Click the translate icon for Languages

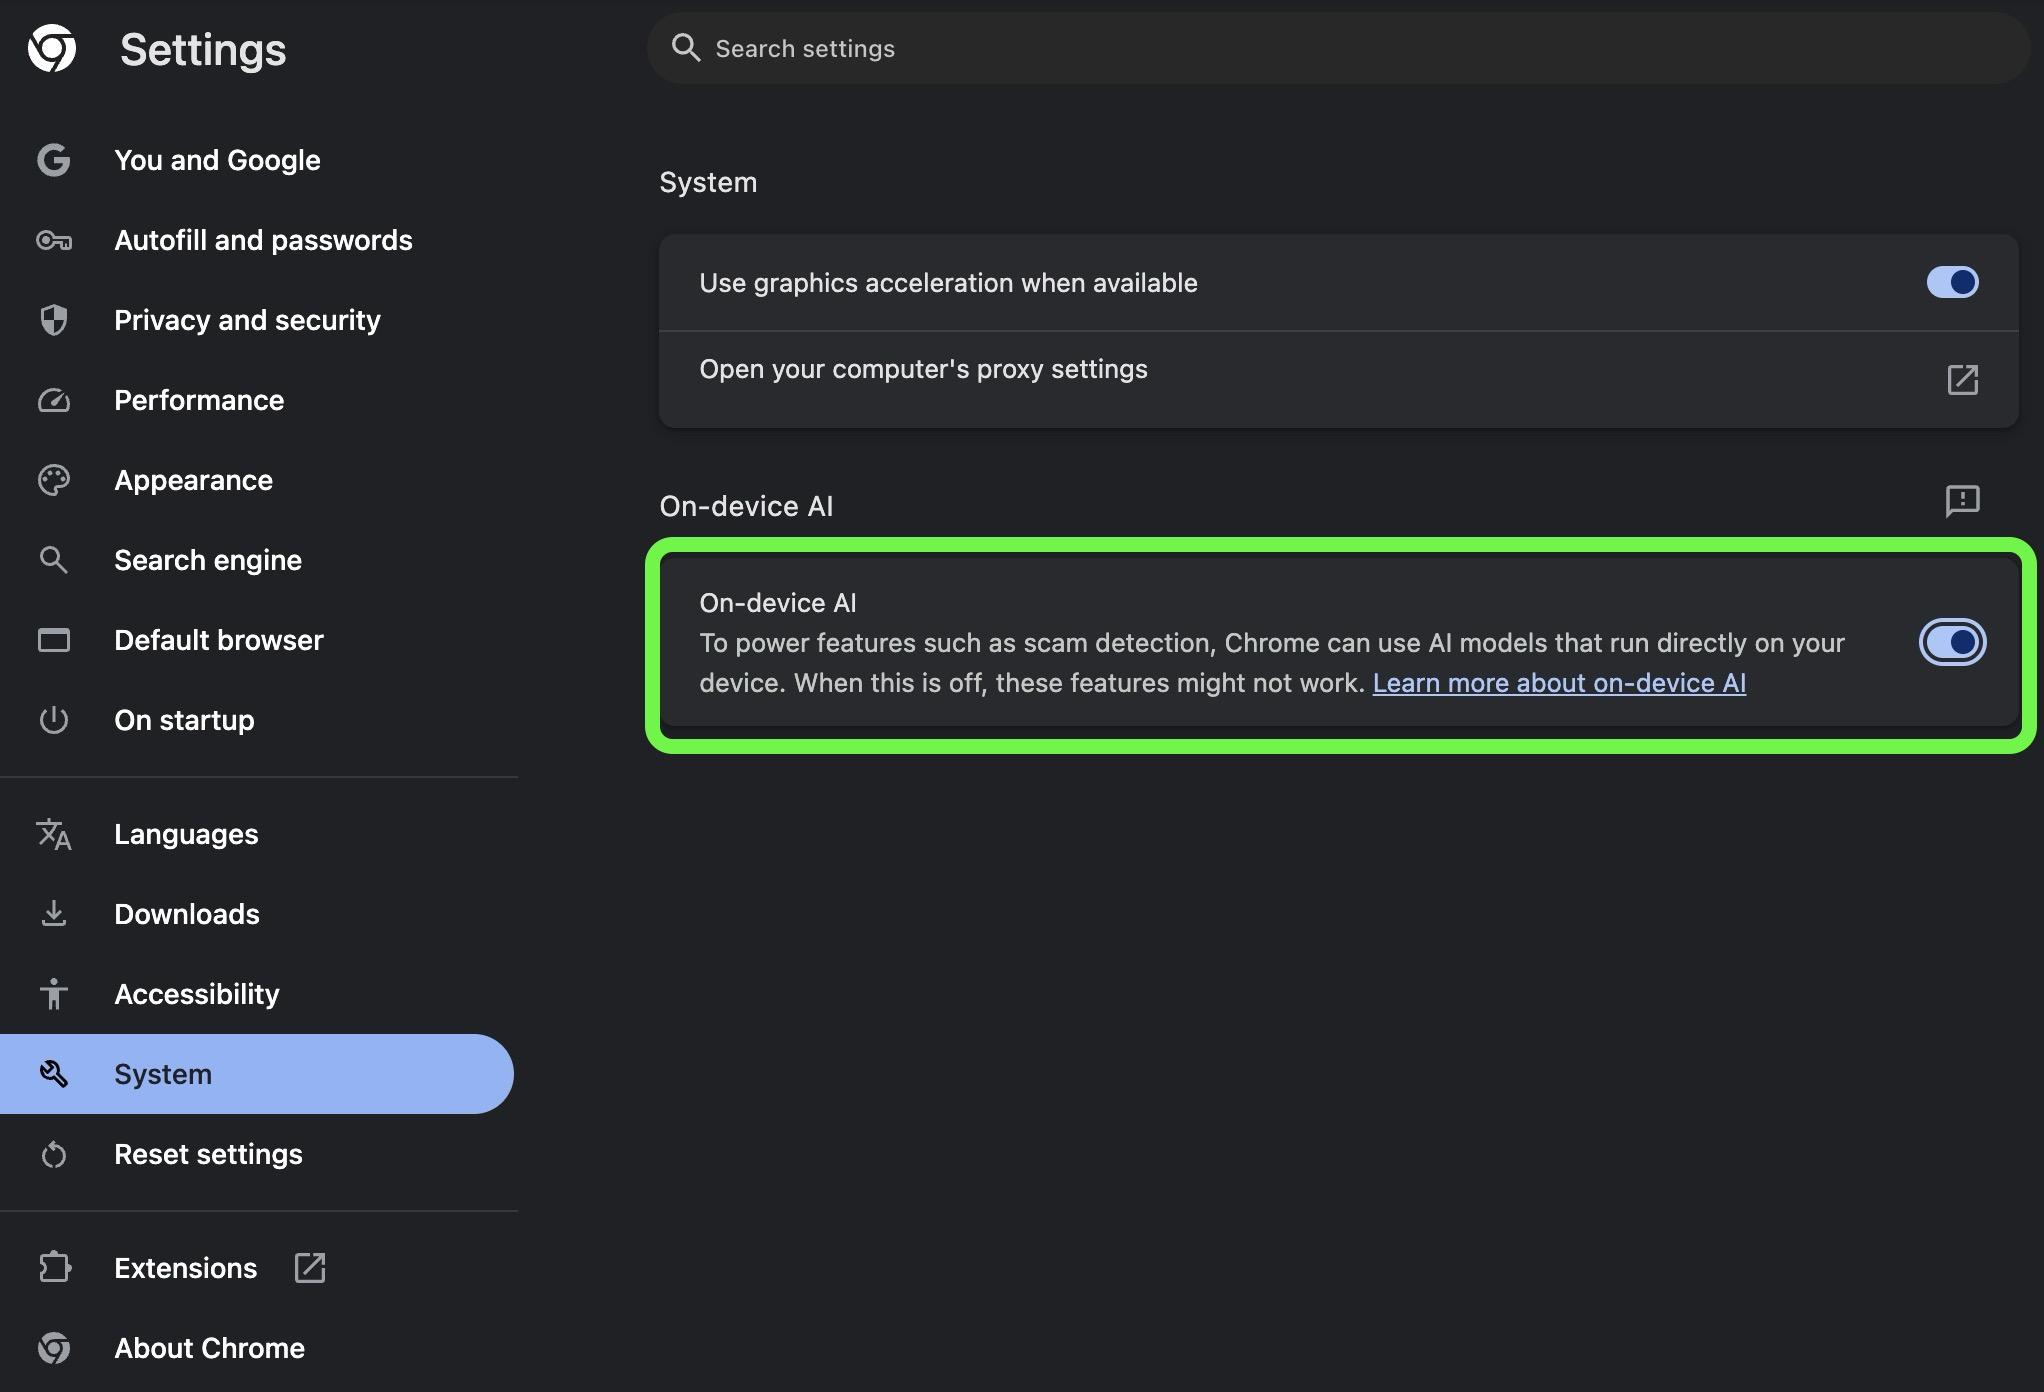pos(54,834)
